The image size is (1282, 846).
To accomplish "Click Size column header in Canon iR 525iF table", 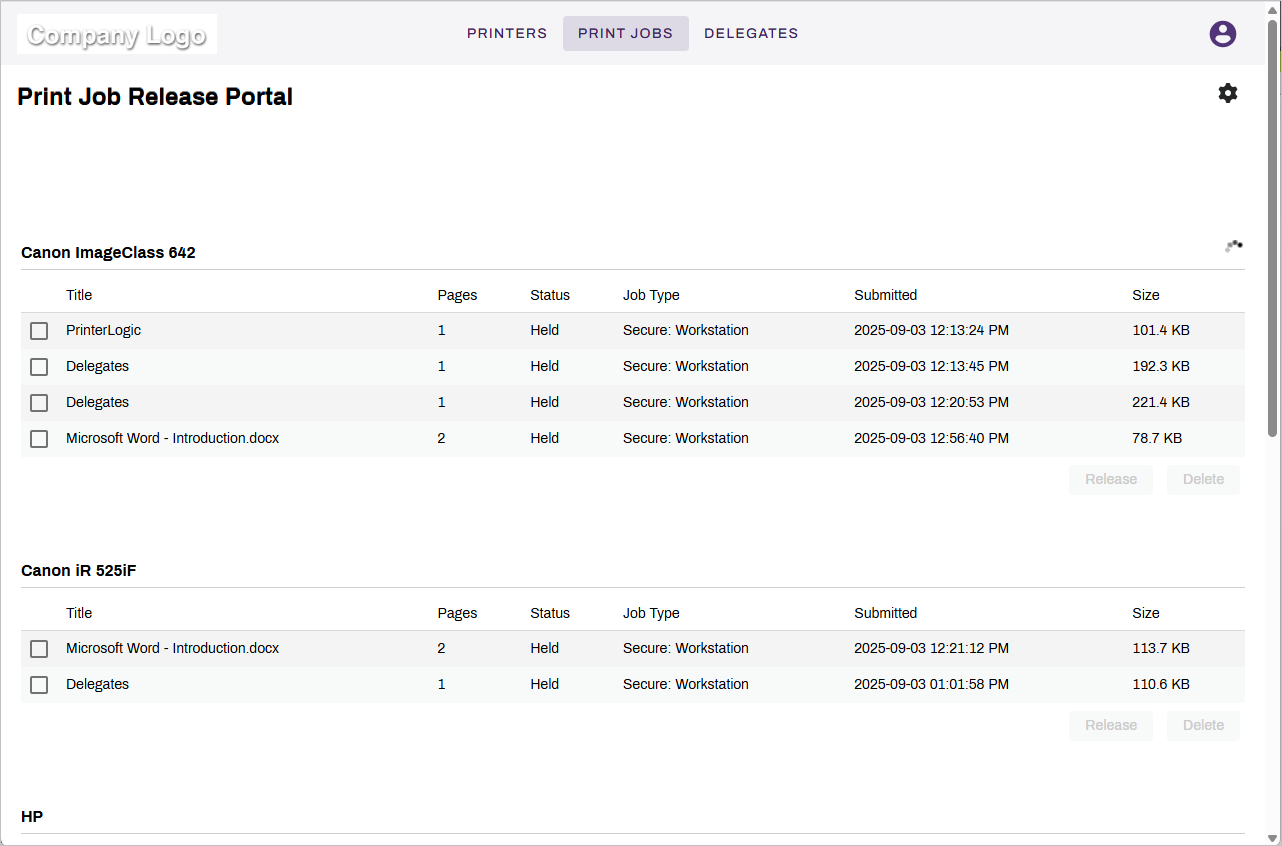I will pos(1146,613).
